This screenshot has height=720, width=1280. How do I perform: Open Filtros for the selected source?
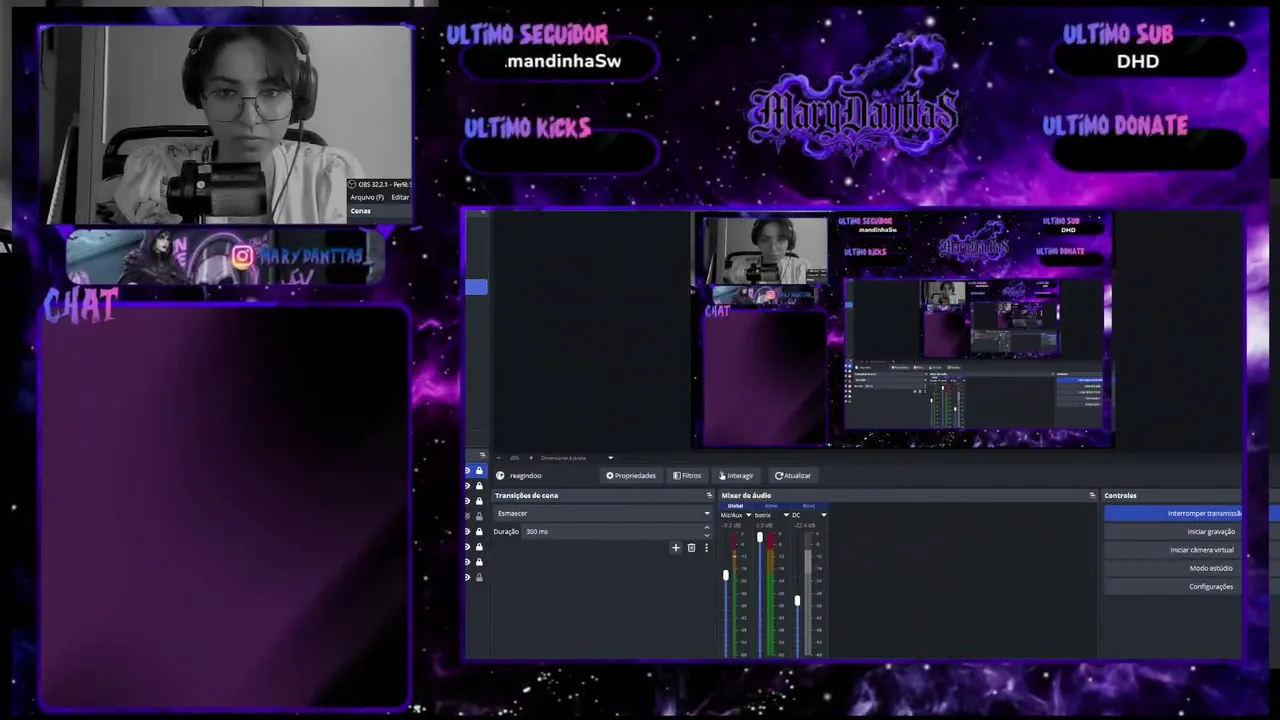click(687, 476)
